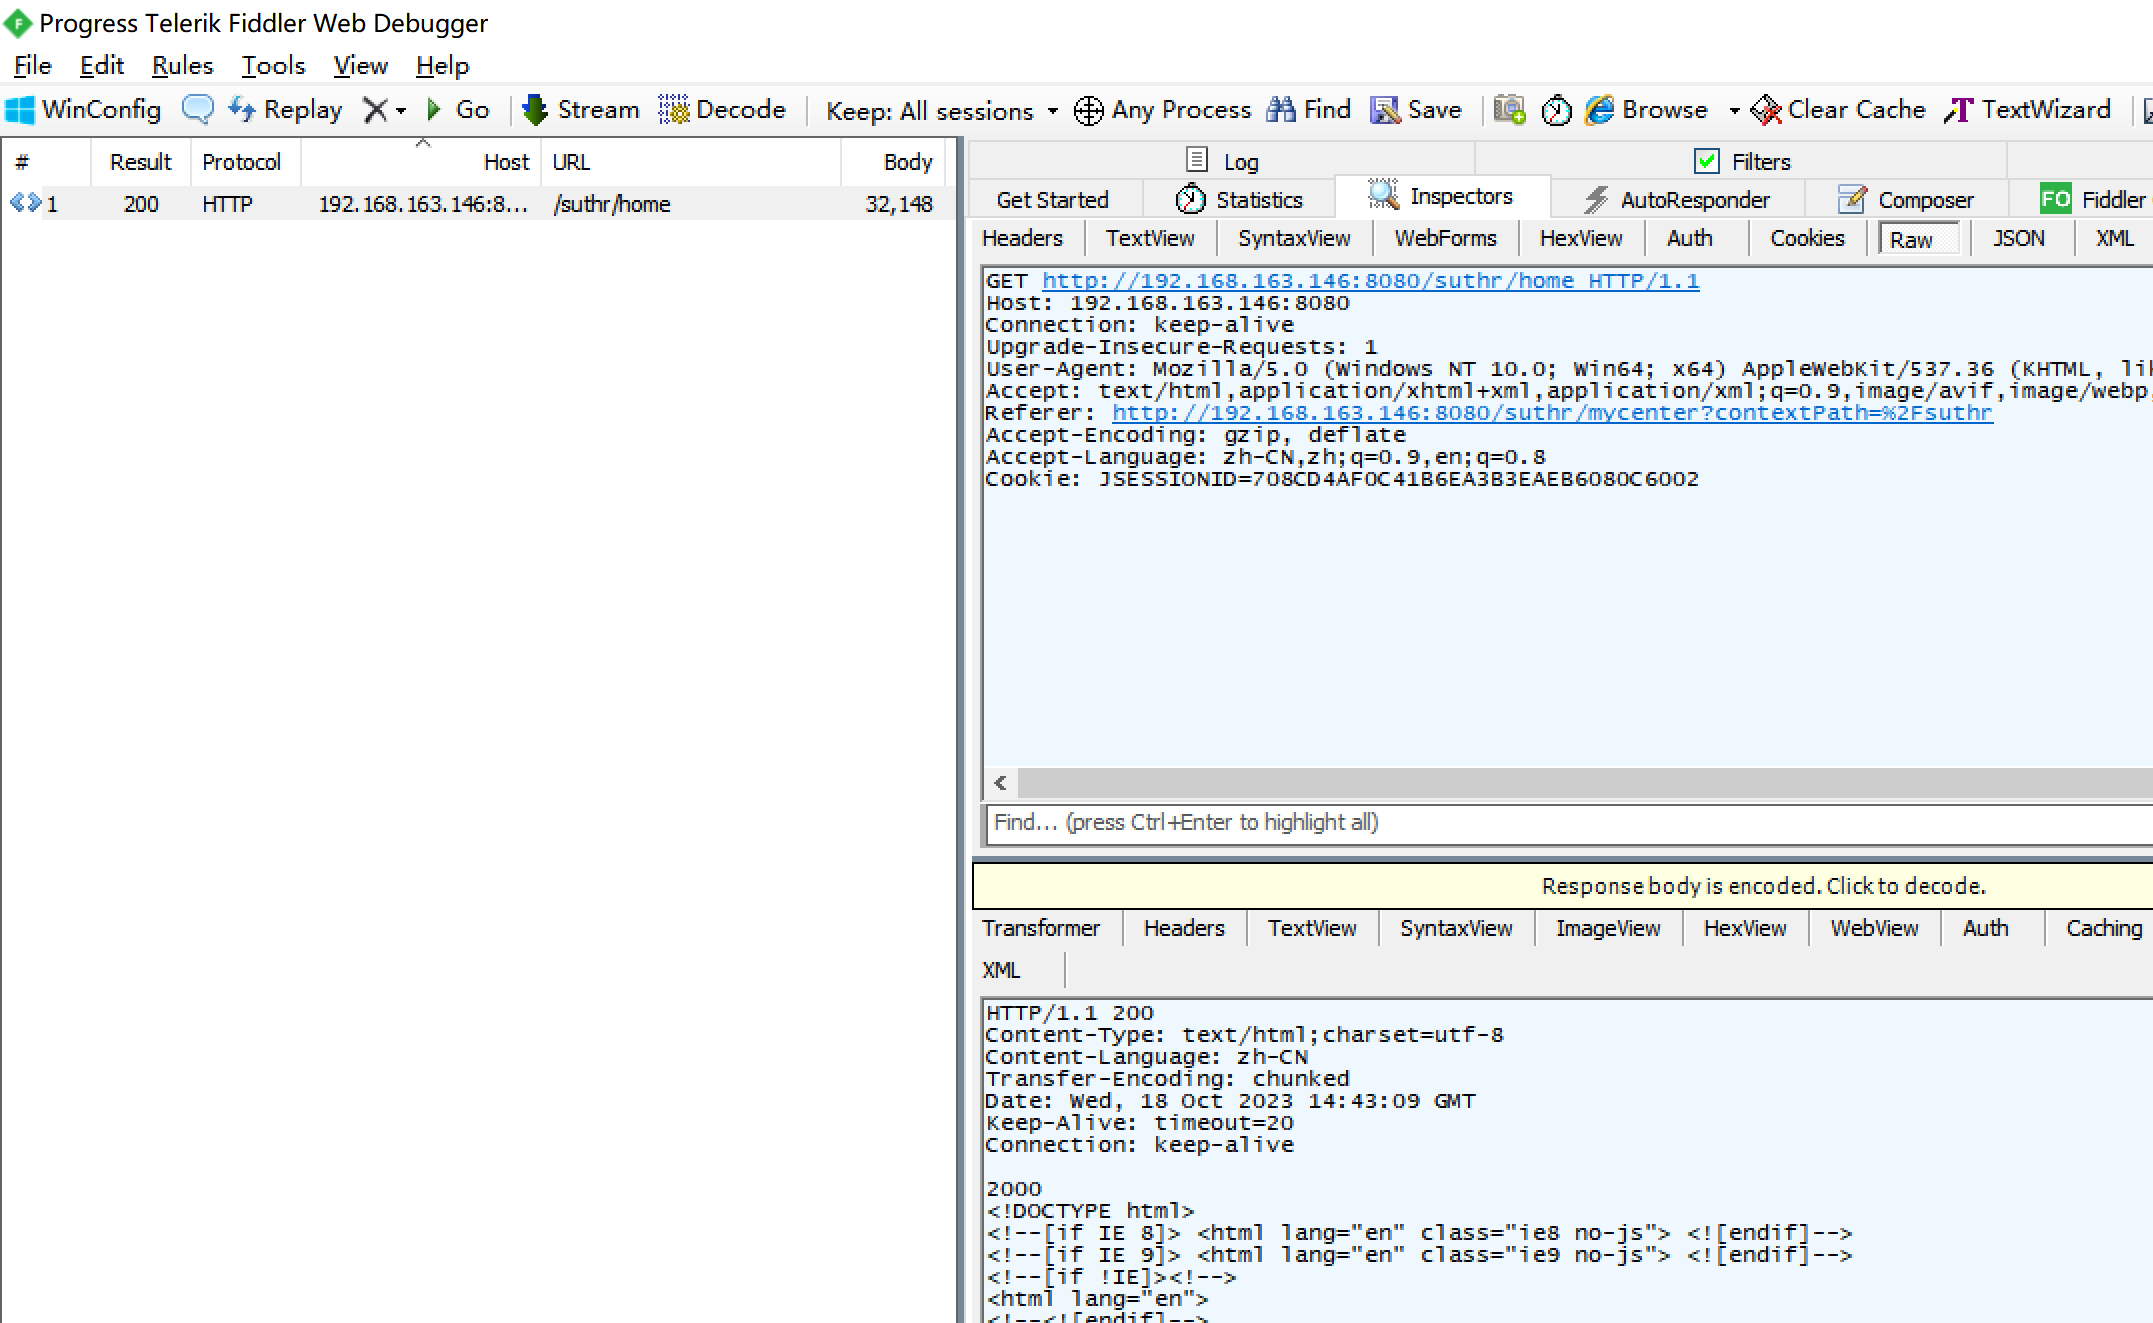
Task: Toggle Stream mode
Action: 581,110
